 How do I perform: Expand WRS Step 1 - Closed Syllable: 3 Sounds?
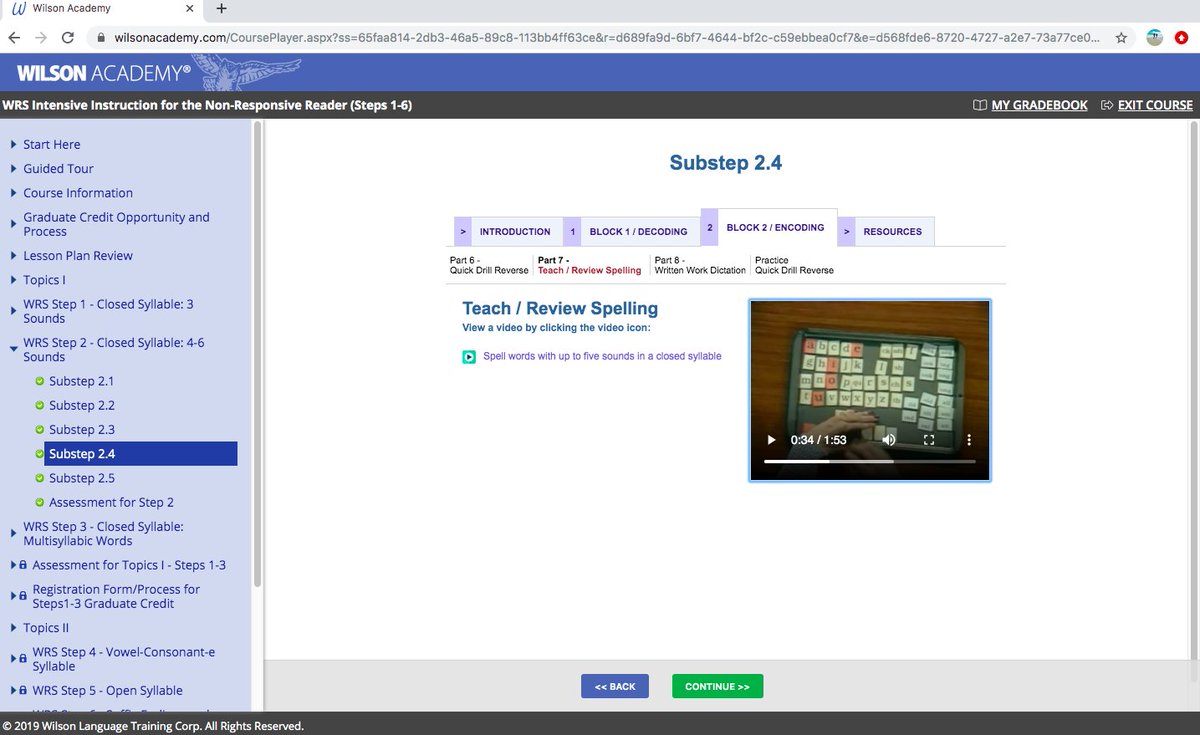click(x=14, y=311)
